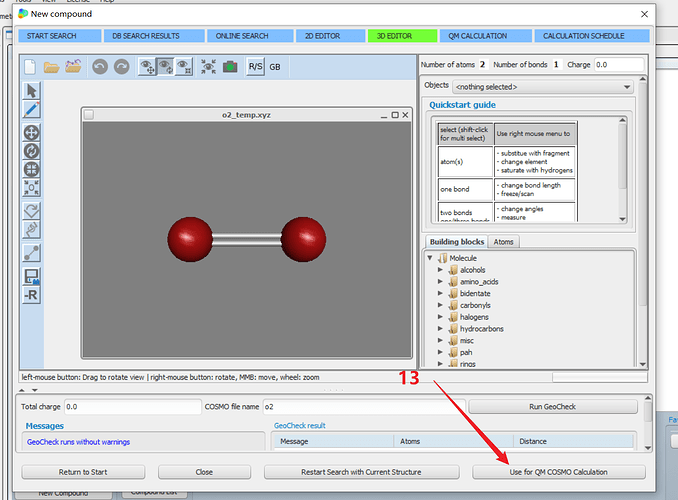Toggle the eye rotate view mode
The height and width of the screenshot is (500, 678).
[165, 67]
